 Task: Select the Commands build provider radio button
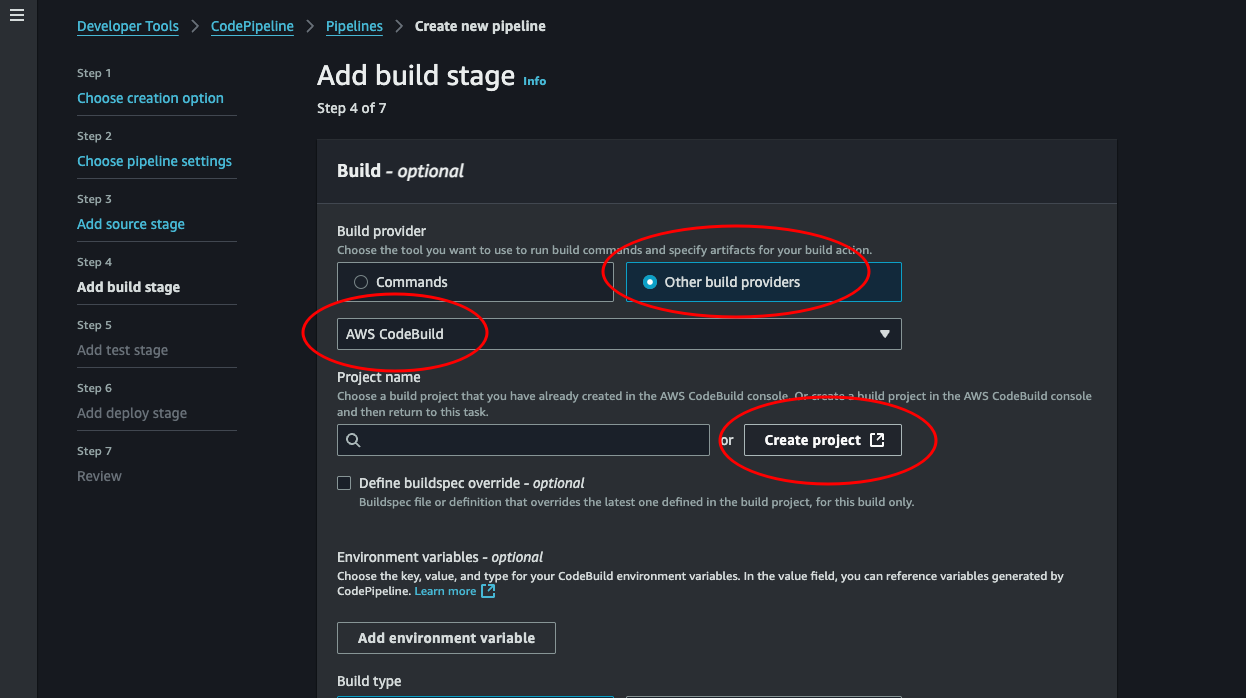(x=360, y=282)
